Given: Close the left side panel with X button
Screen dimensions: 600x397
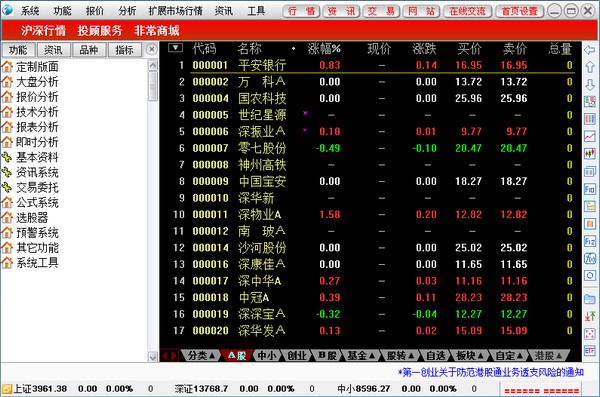Looking at the screenshot, I should [152, 49].
